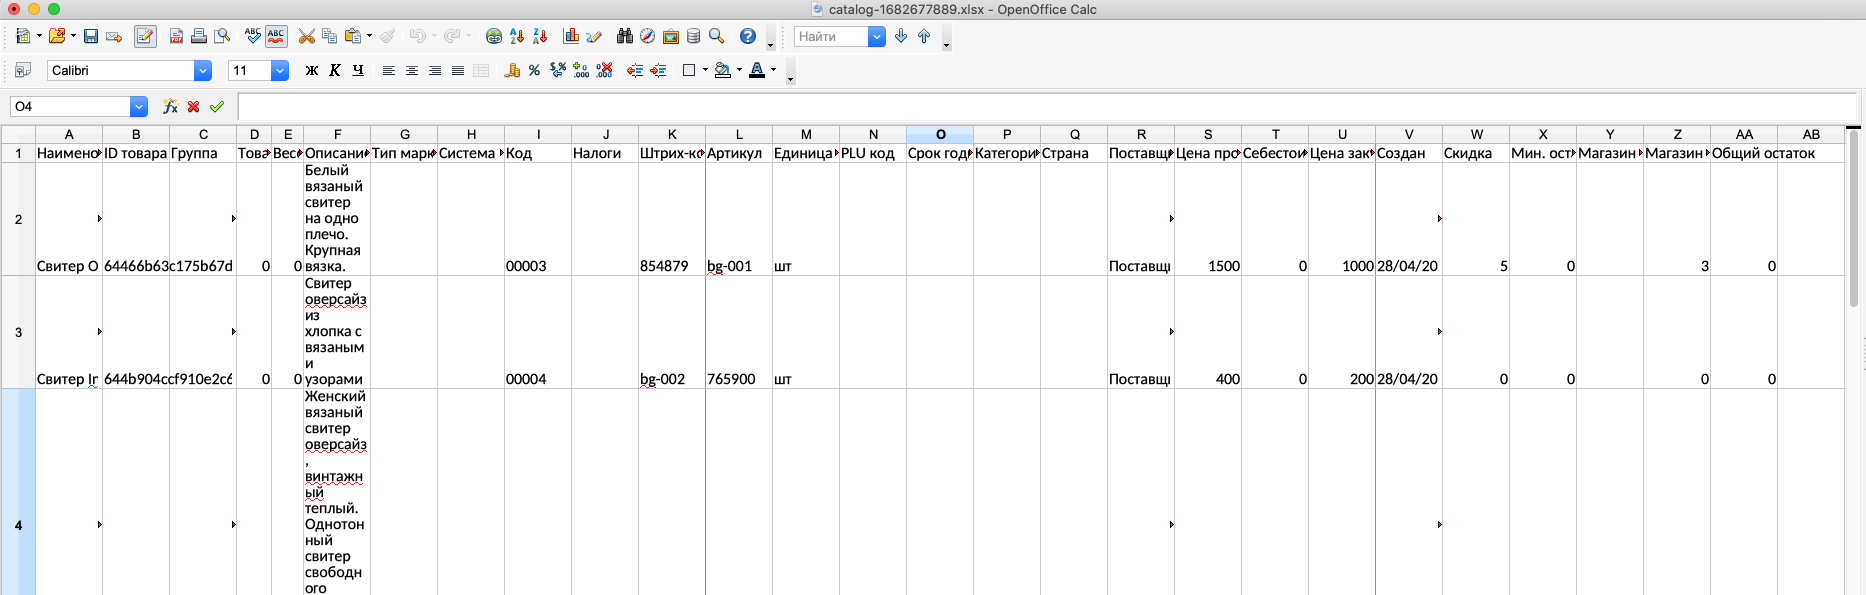
Task: Apply the font color swatch
Action: tap(757, 71)
